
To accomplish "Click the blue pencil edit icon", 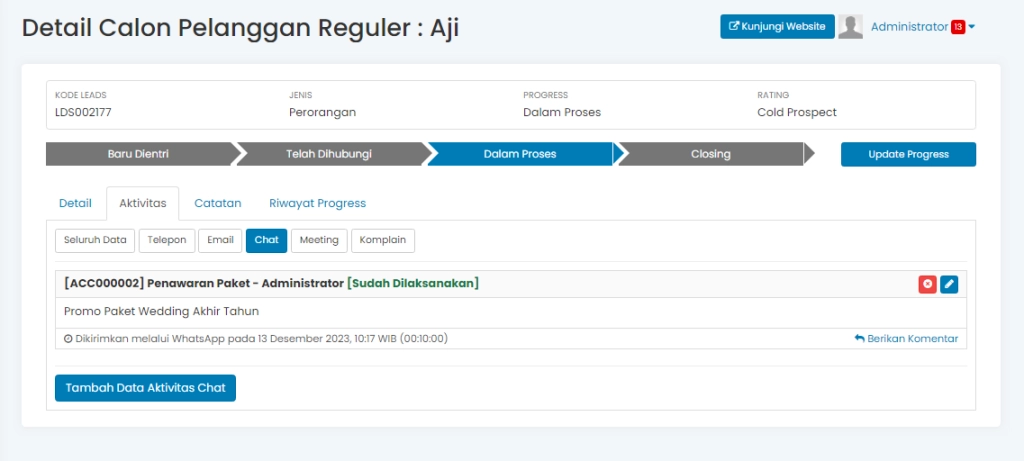I will (949, 284).
